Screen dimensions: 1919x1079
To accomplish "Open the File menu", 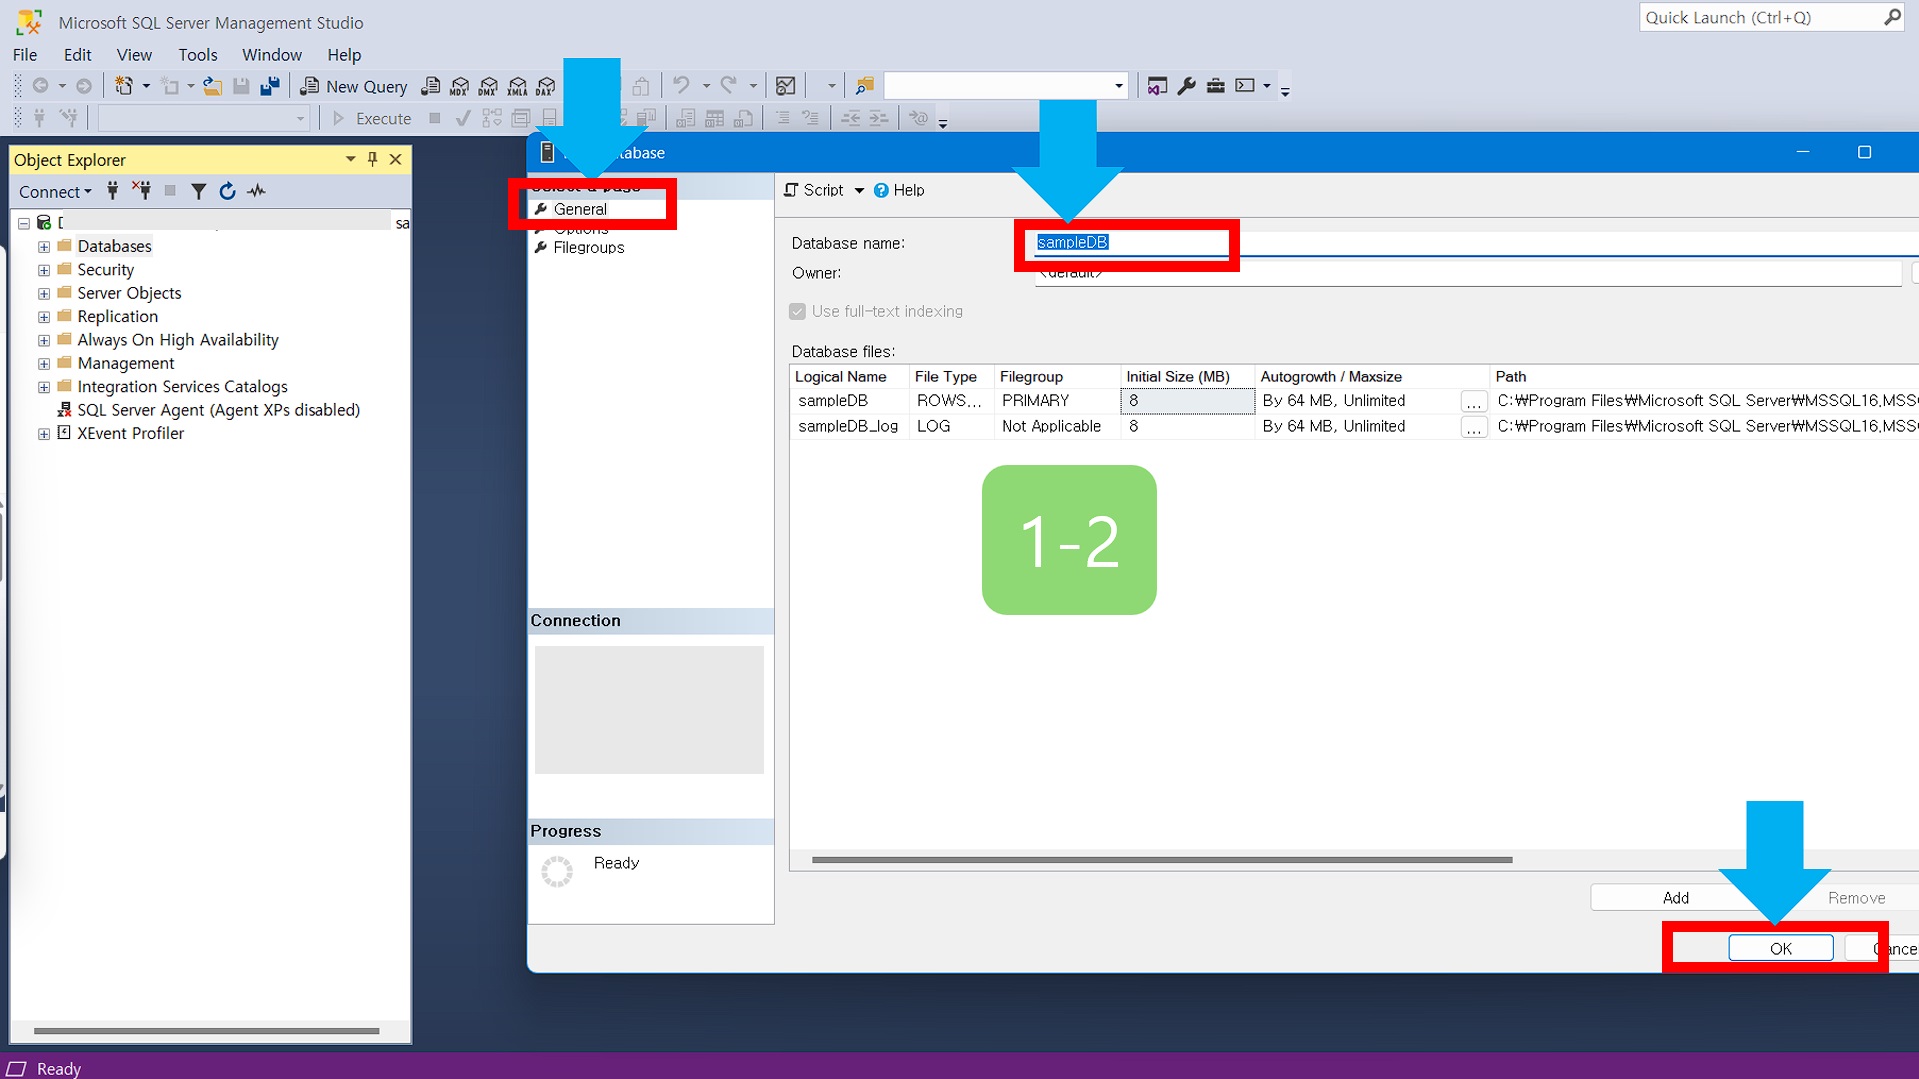I will coord(25,55).
